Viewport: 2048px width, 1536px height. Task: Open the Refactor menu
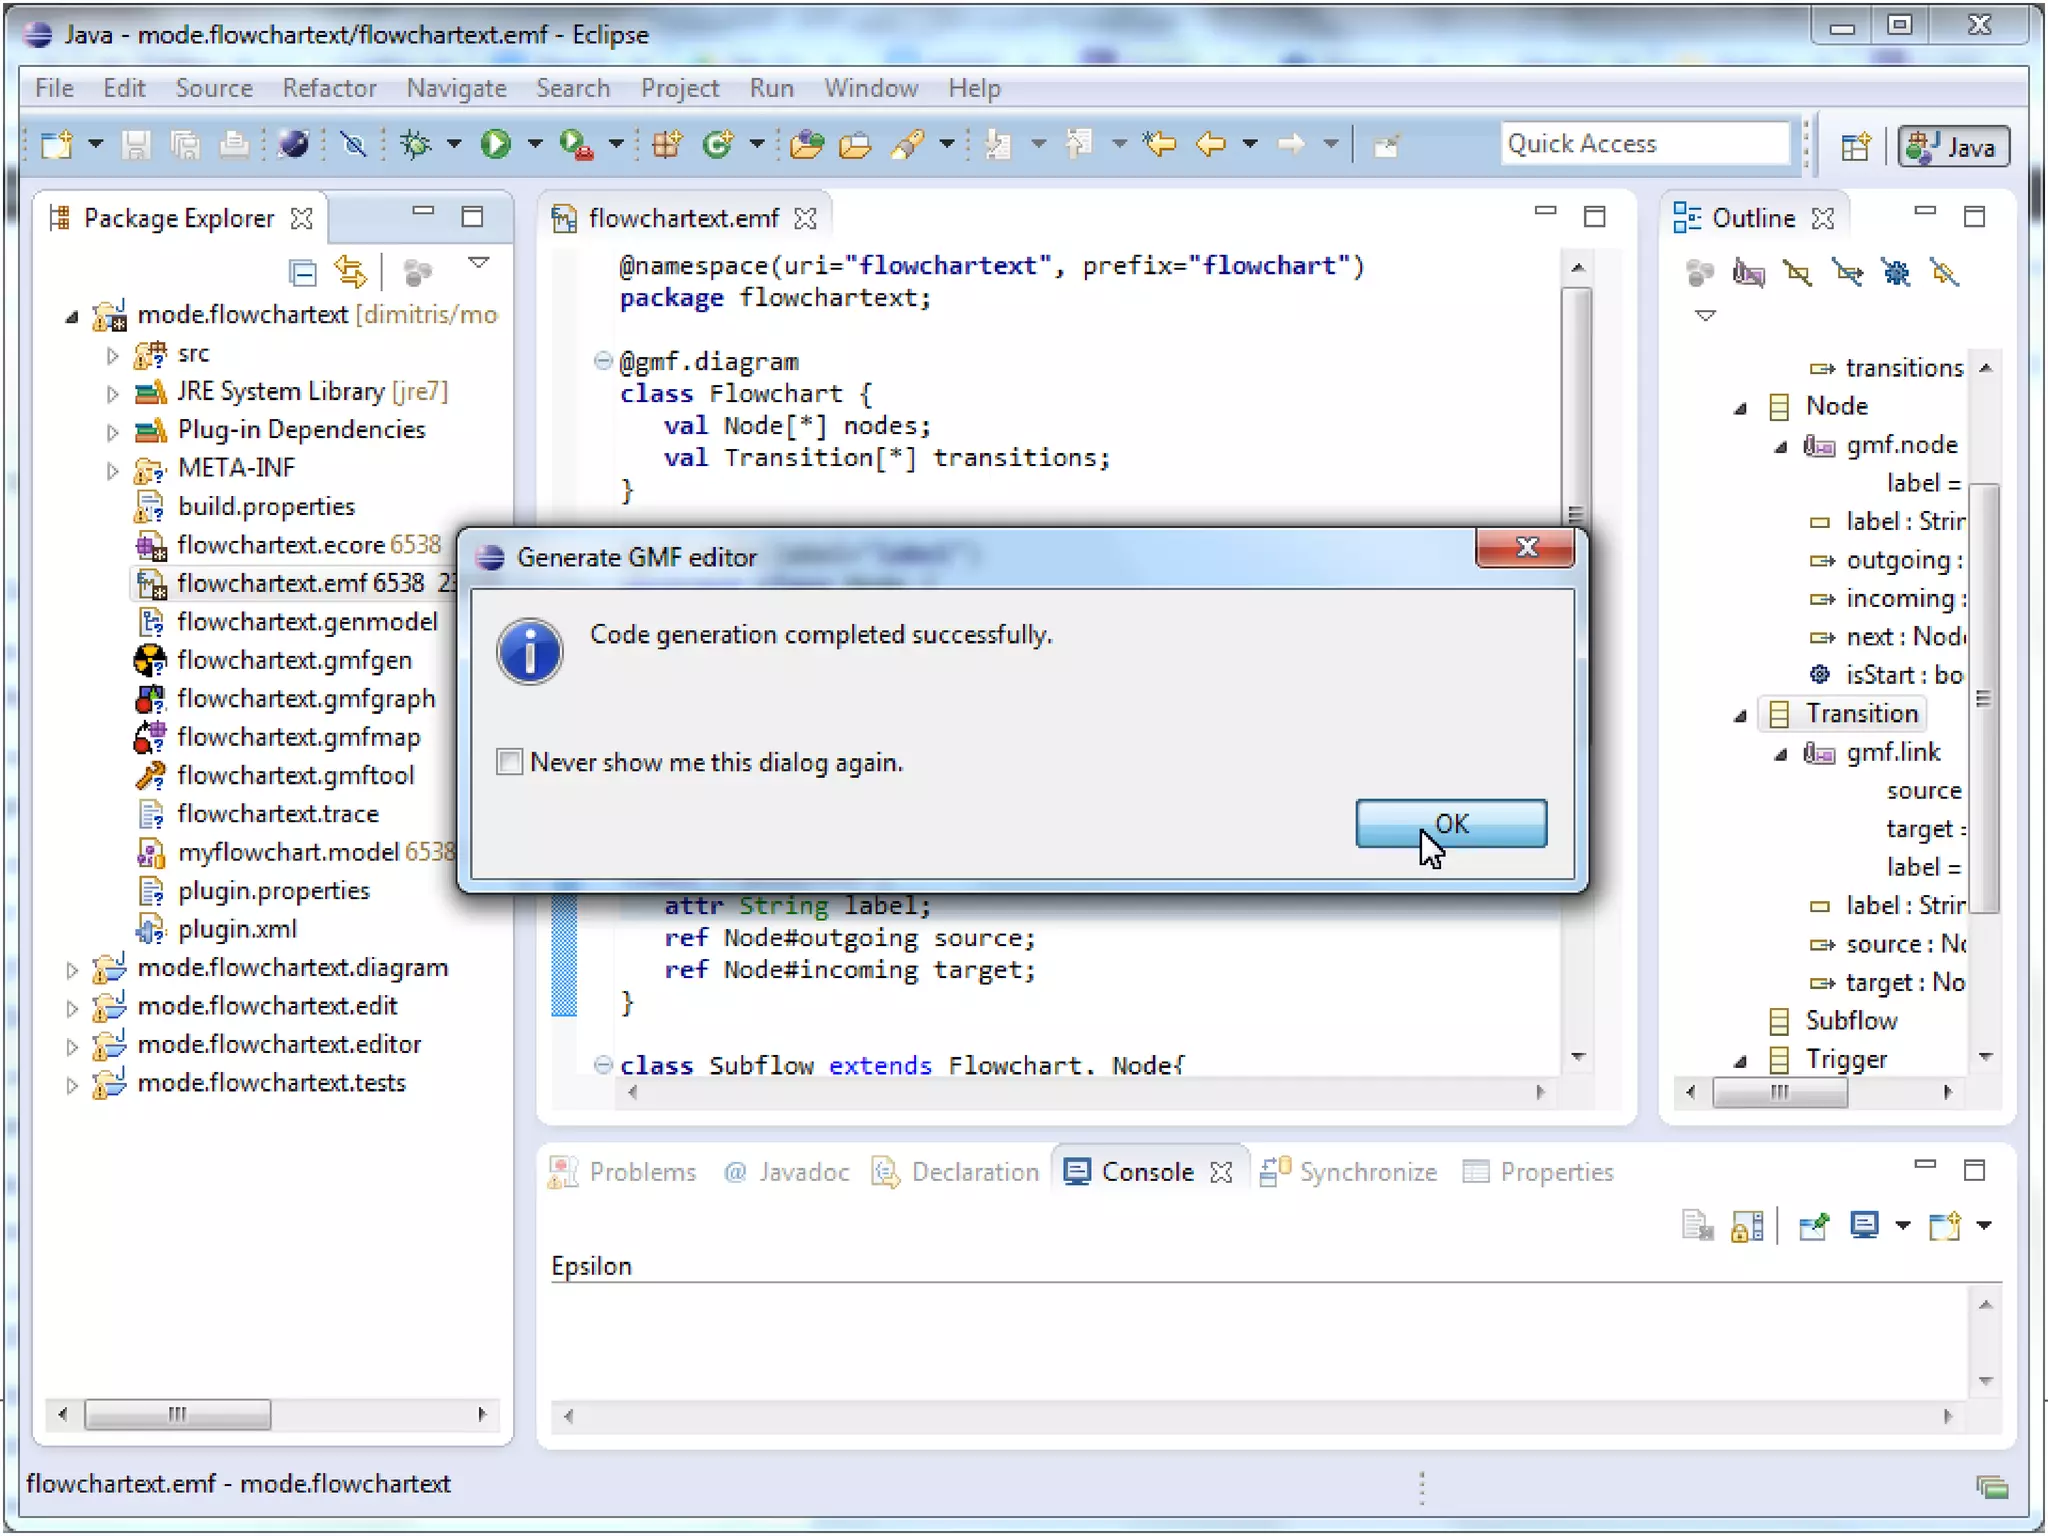coord(329,88)
